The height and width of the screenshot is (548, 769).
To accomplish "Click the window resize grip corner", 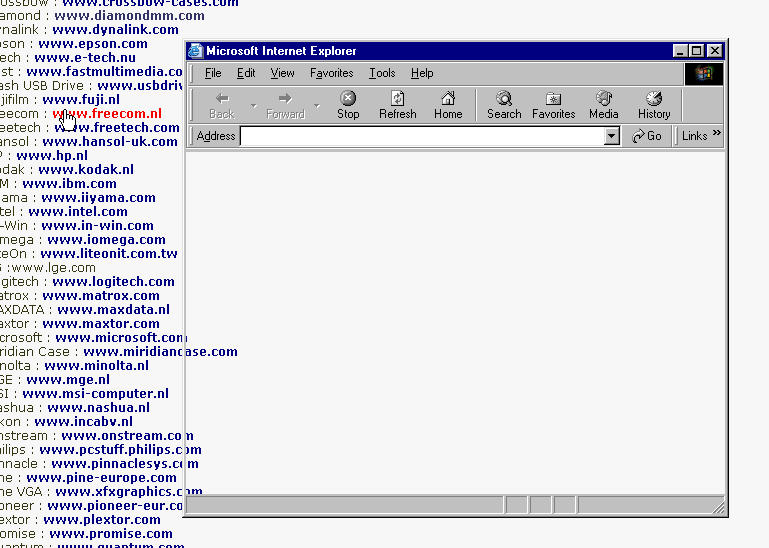I will point(718,507).
